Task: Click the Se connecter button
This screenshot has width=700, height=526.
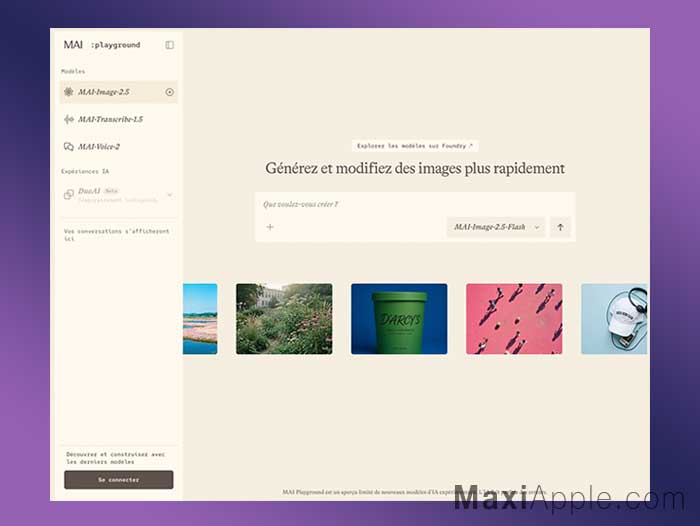Action: [x=119, y=480]
